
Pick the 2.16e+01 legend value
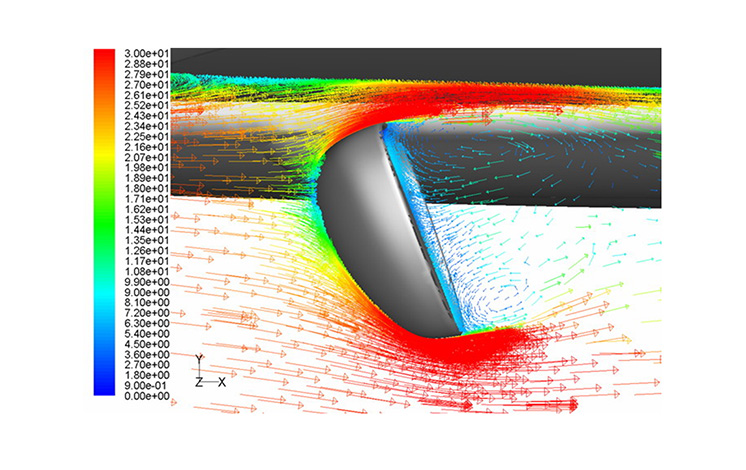[x=147, y=147]
